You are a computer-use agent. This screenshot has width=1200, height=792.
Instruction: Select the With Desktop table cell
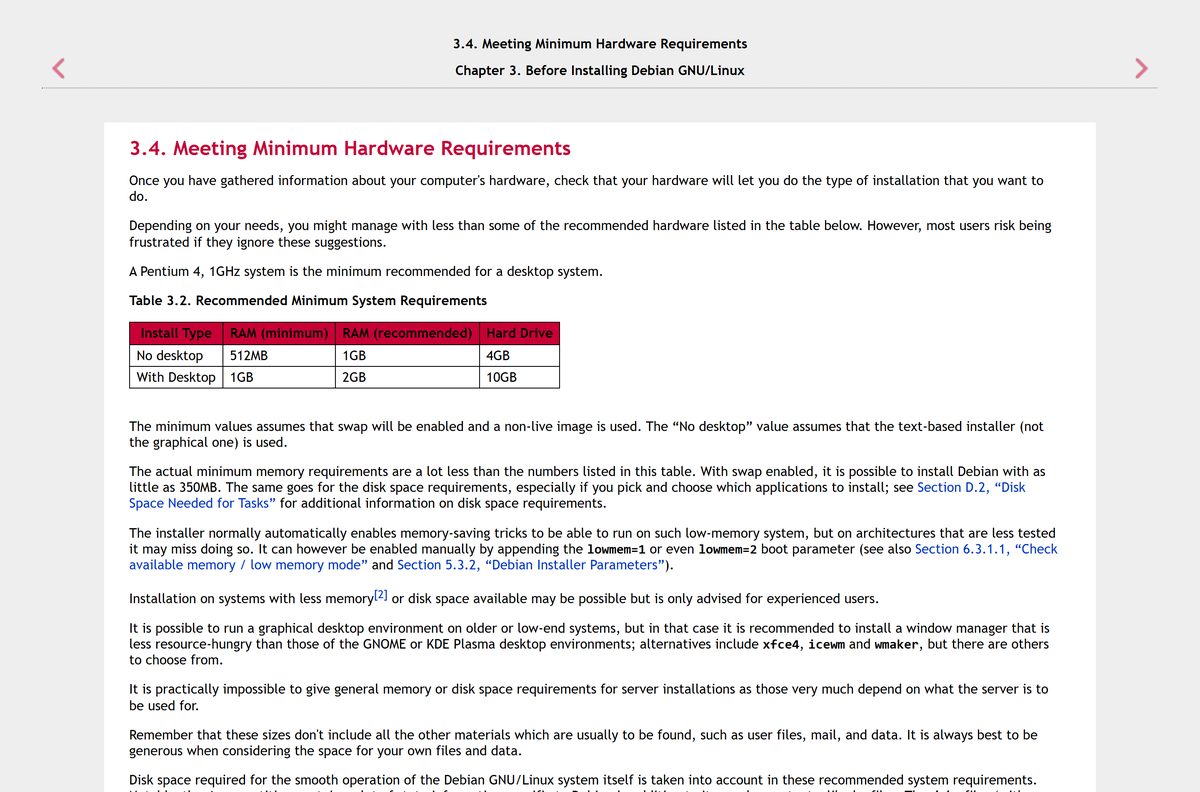tap(176, 377)
